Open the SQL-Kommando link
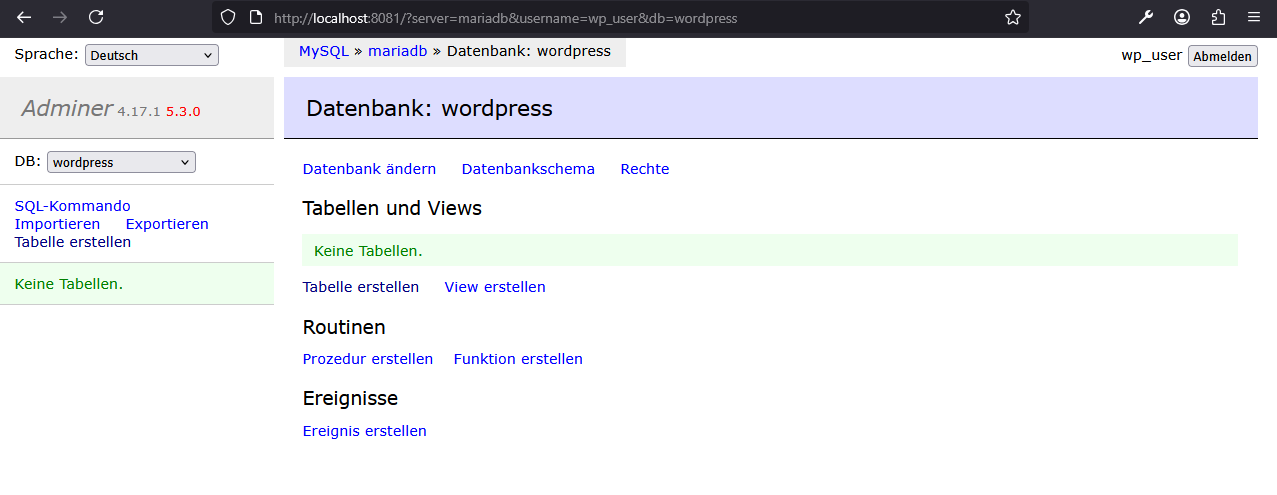 tap(72, 206)
